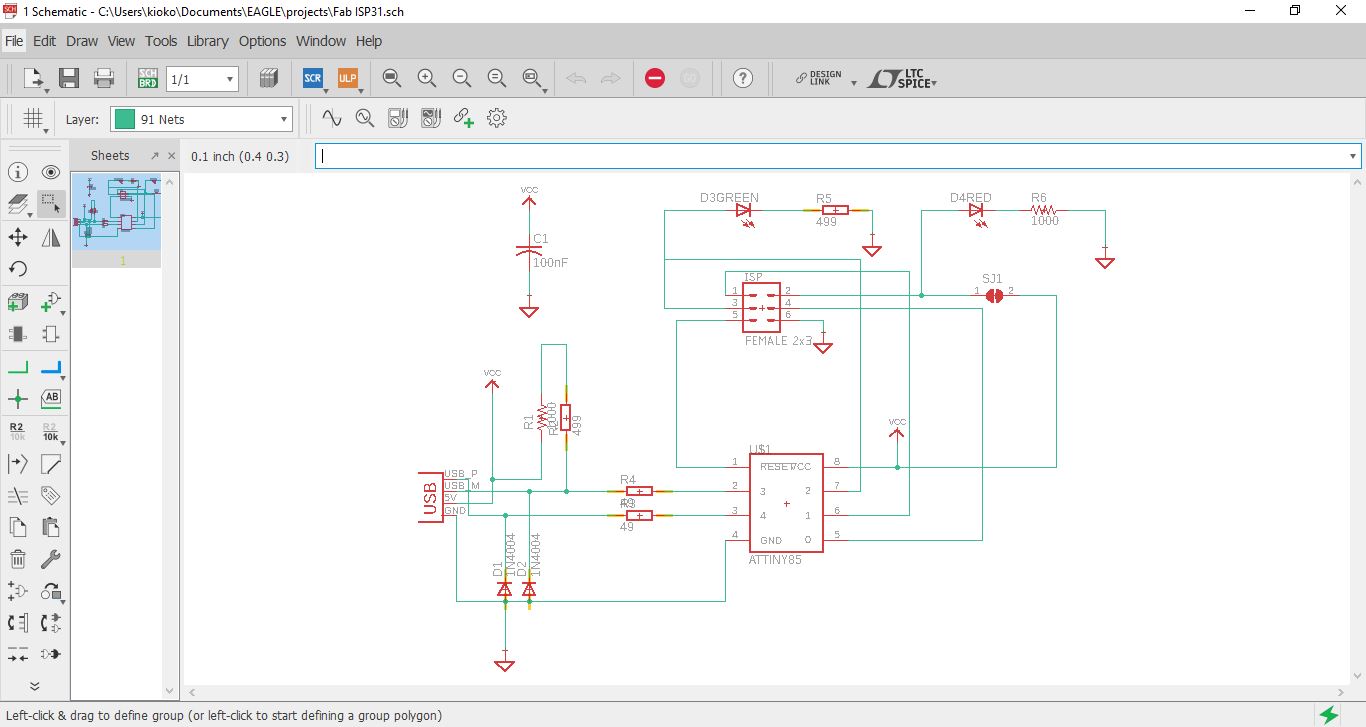Select the Miter wire tool

click(x=51, y=464)
